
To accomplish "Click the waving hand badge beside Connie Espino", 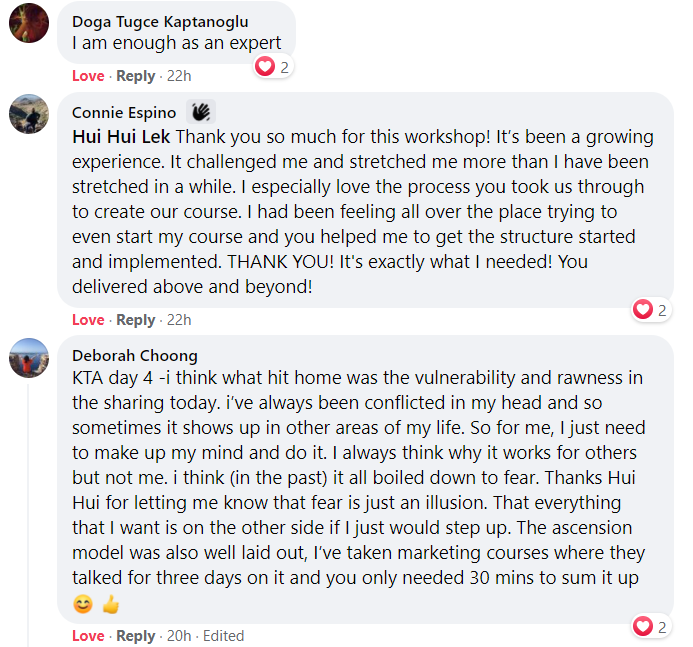I will pos(201,112).
